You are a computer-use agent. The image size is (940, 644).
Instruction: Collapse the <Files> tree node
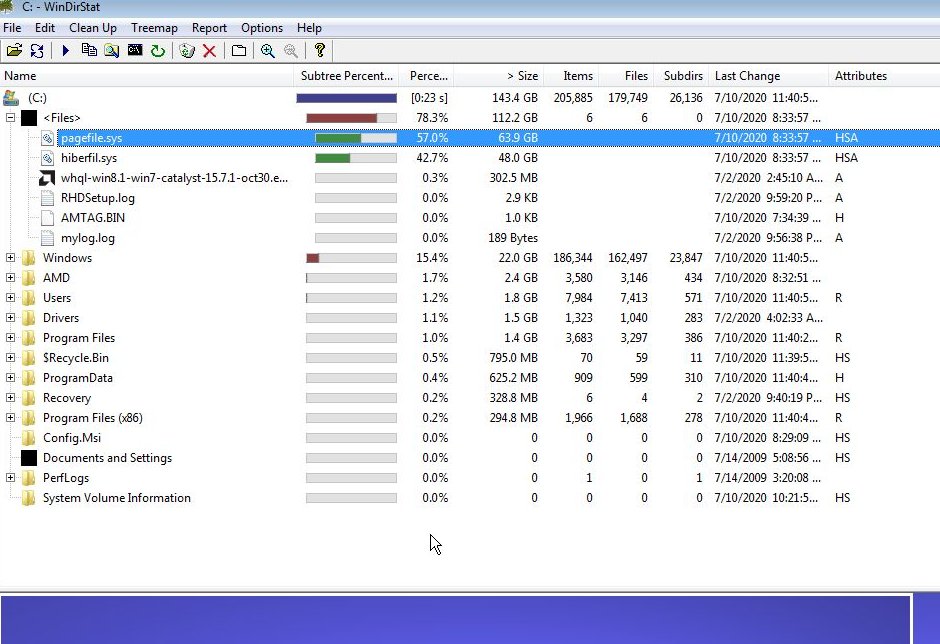pyautogui.click(x=10, y=118)
